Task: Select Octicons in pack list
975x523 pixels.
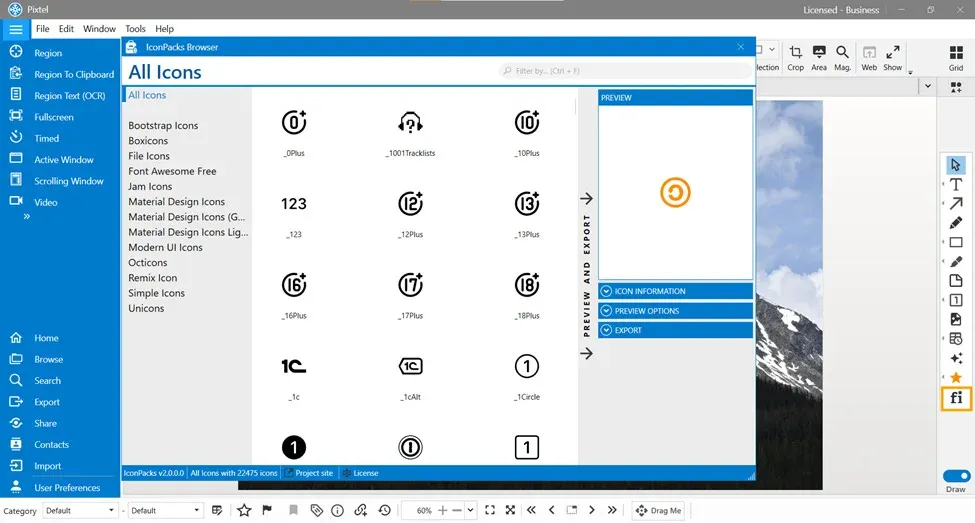Action: [x=147, y=262]
